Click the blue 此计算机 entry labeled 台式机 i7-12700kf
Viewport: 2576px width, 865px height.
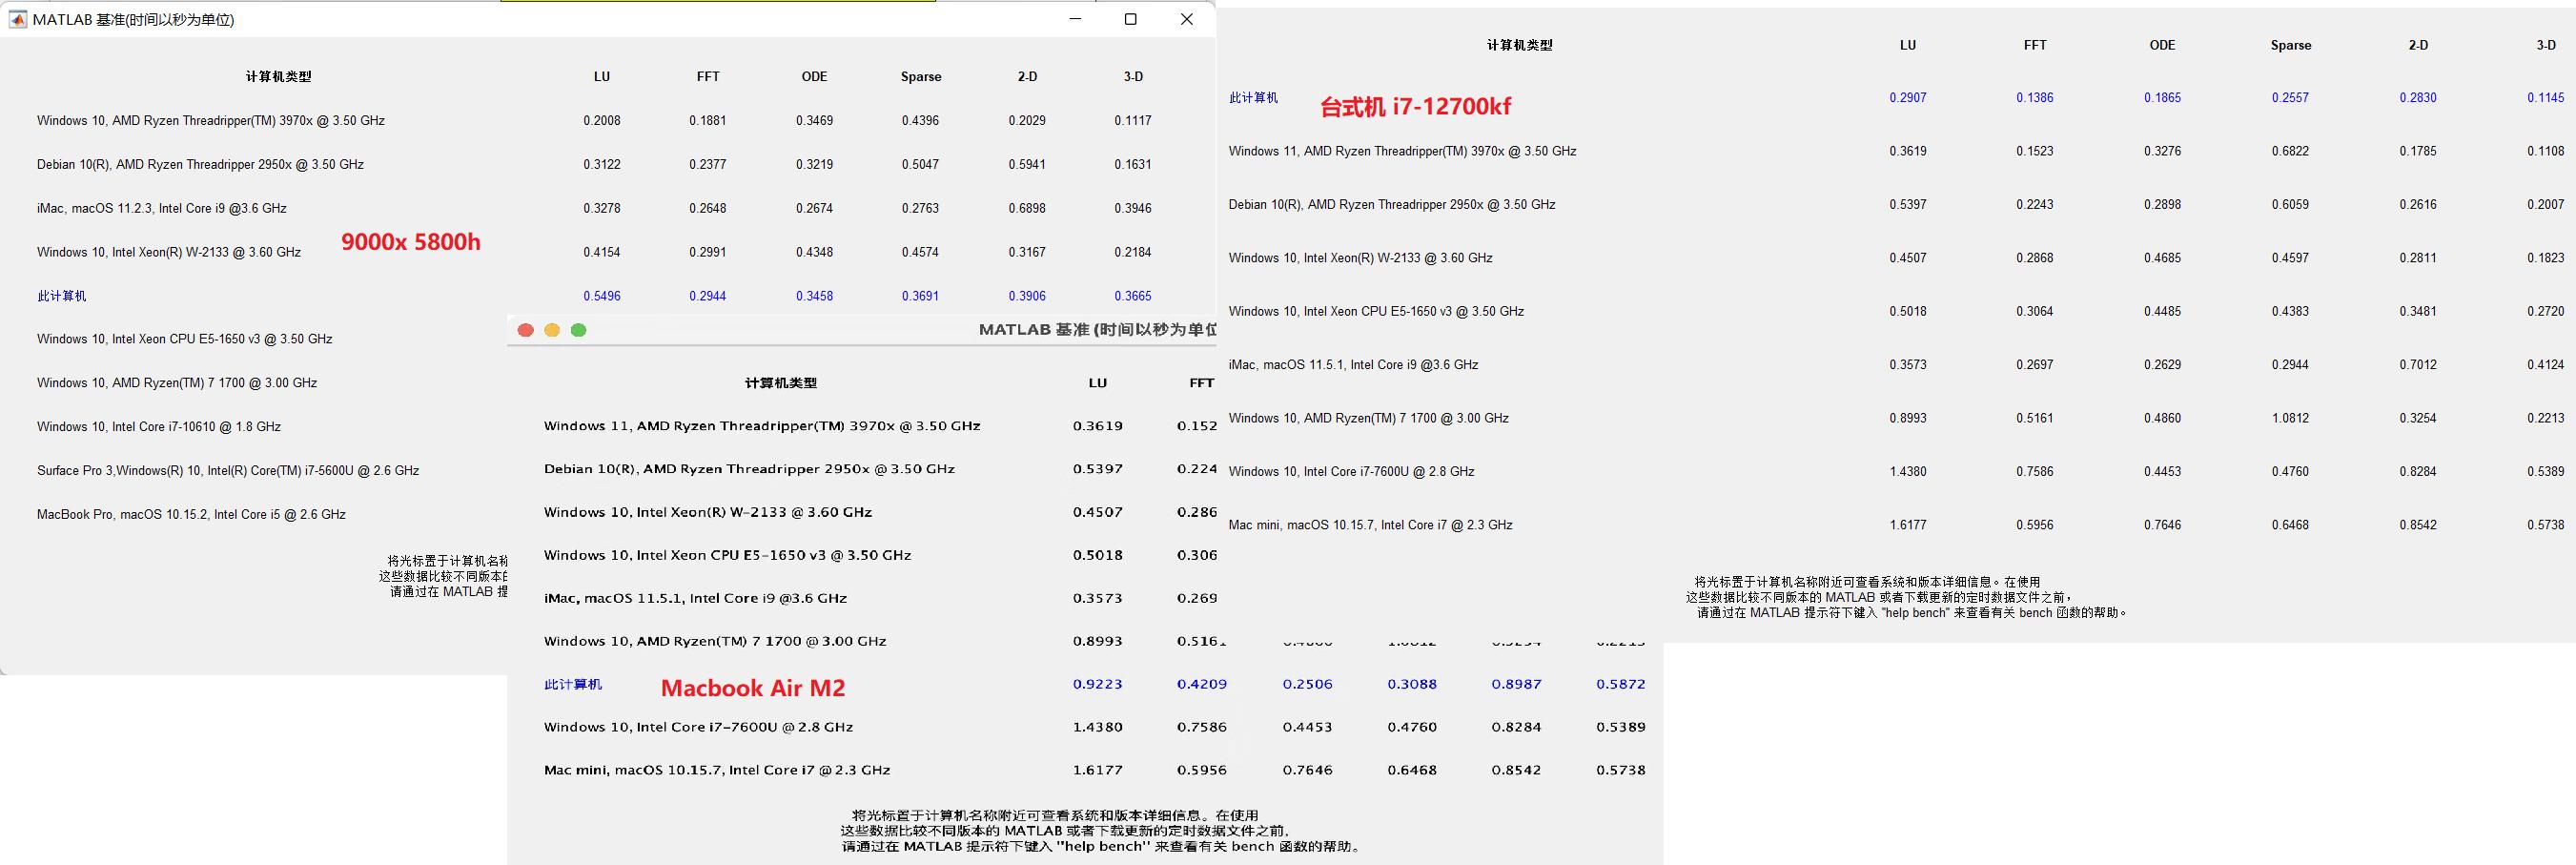pyautogui.click(x=1254, y=97)
